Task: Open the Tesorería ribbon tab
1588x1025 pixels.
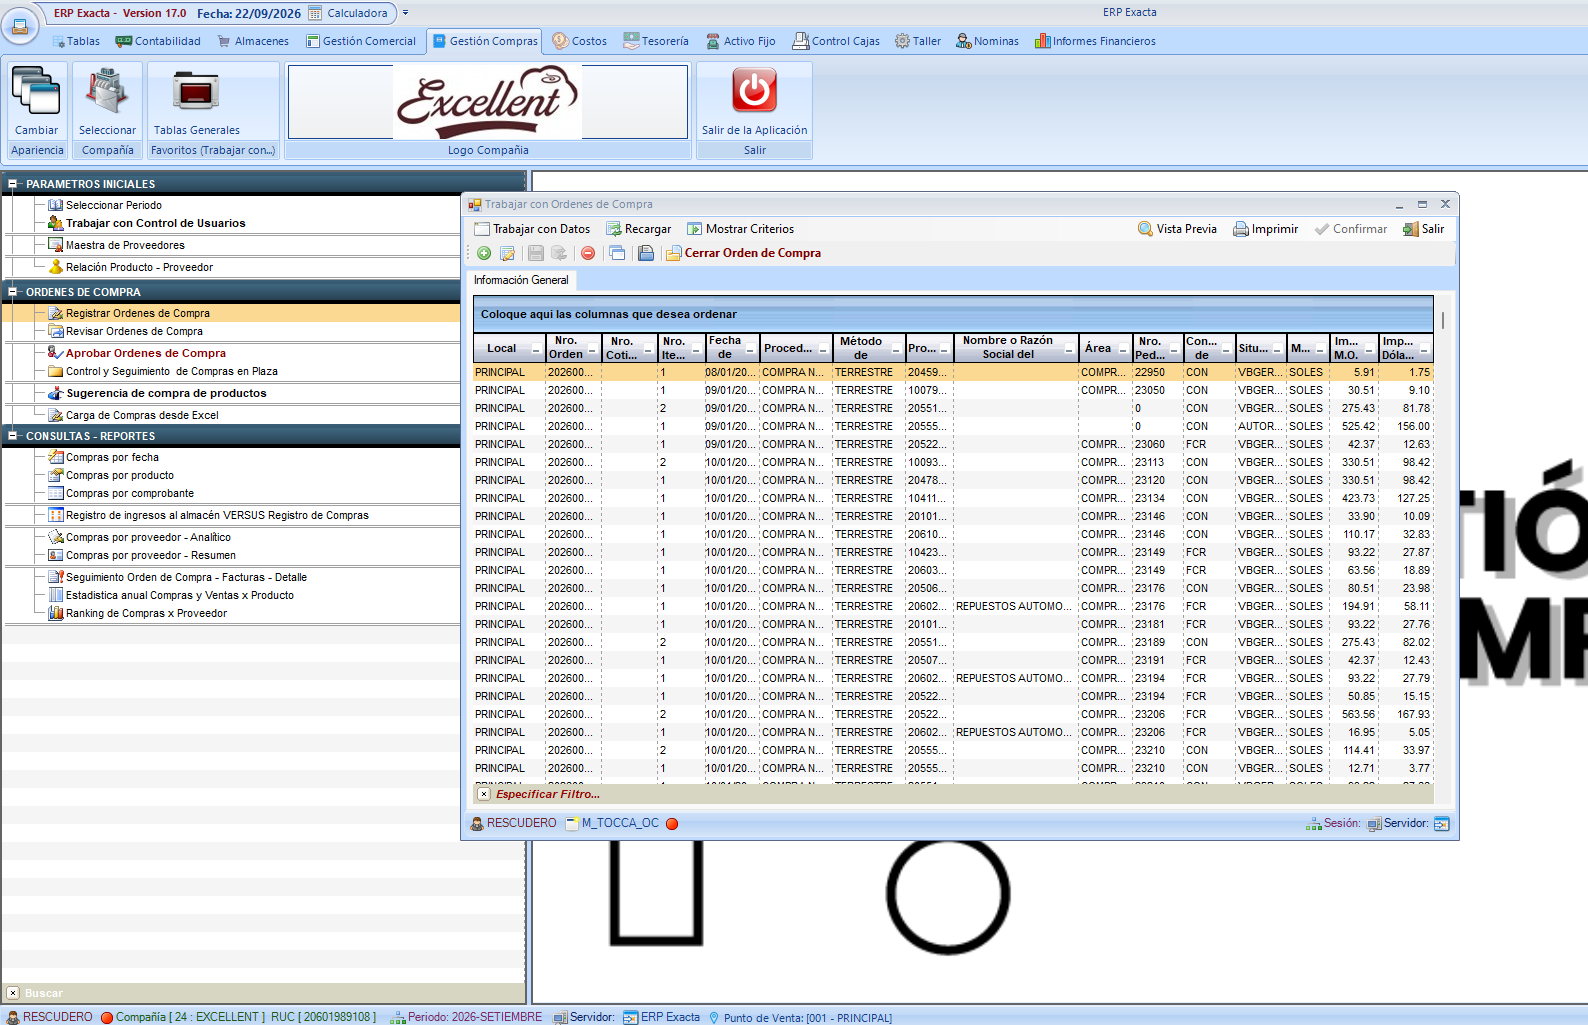Action: 656,41
